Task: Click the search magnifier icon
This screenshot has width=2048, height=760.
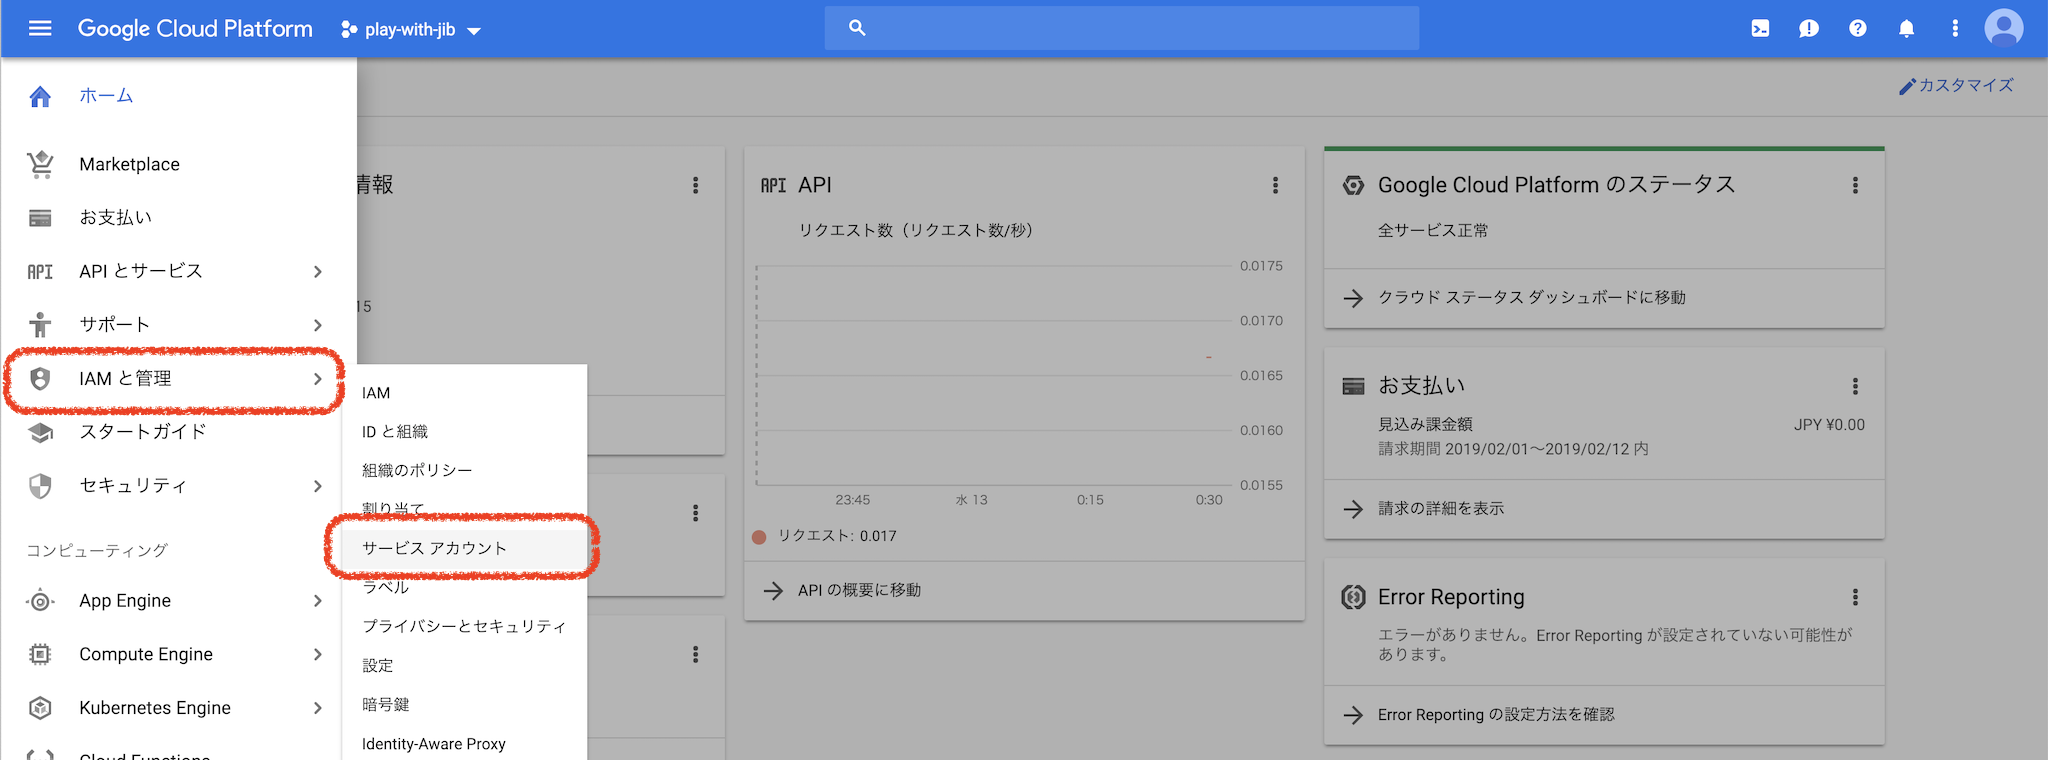Action: tap(857, 28)
